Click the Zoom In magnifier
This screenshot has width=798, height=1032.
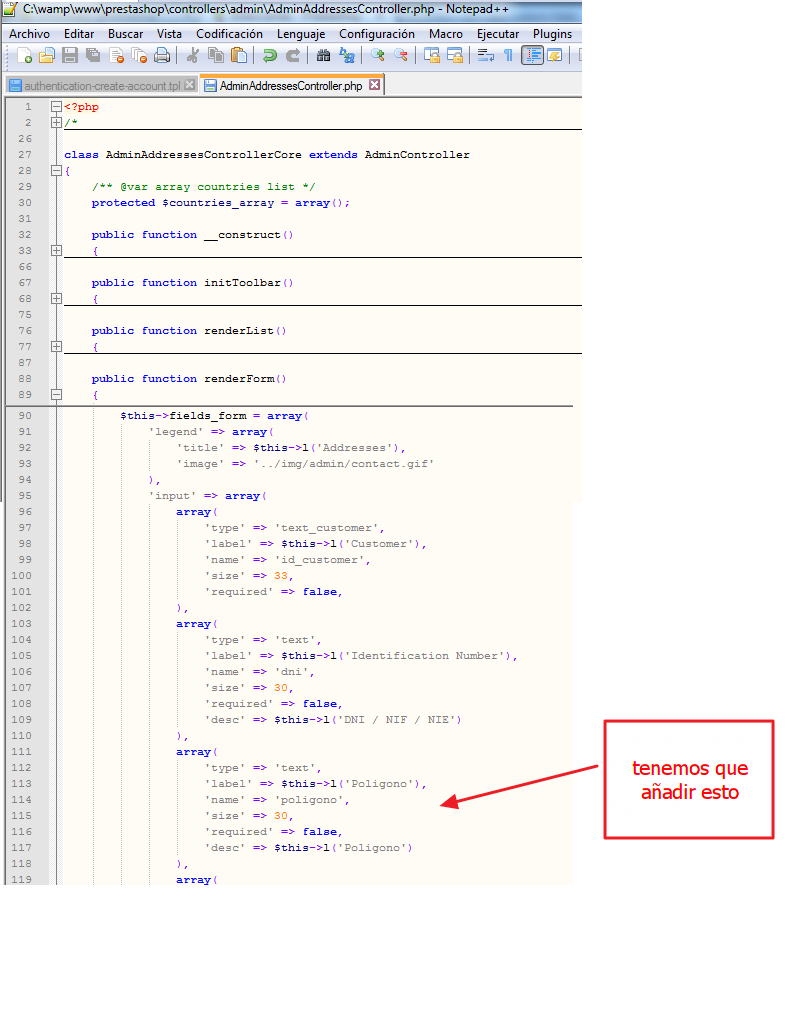coord(377,55)
